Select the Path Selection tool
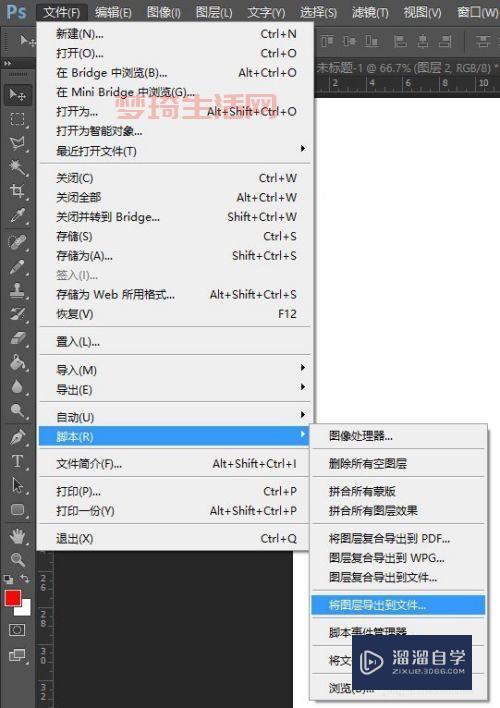 pos(18,485)
